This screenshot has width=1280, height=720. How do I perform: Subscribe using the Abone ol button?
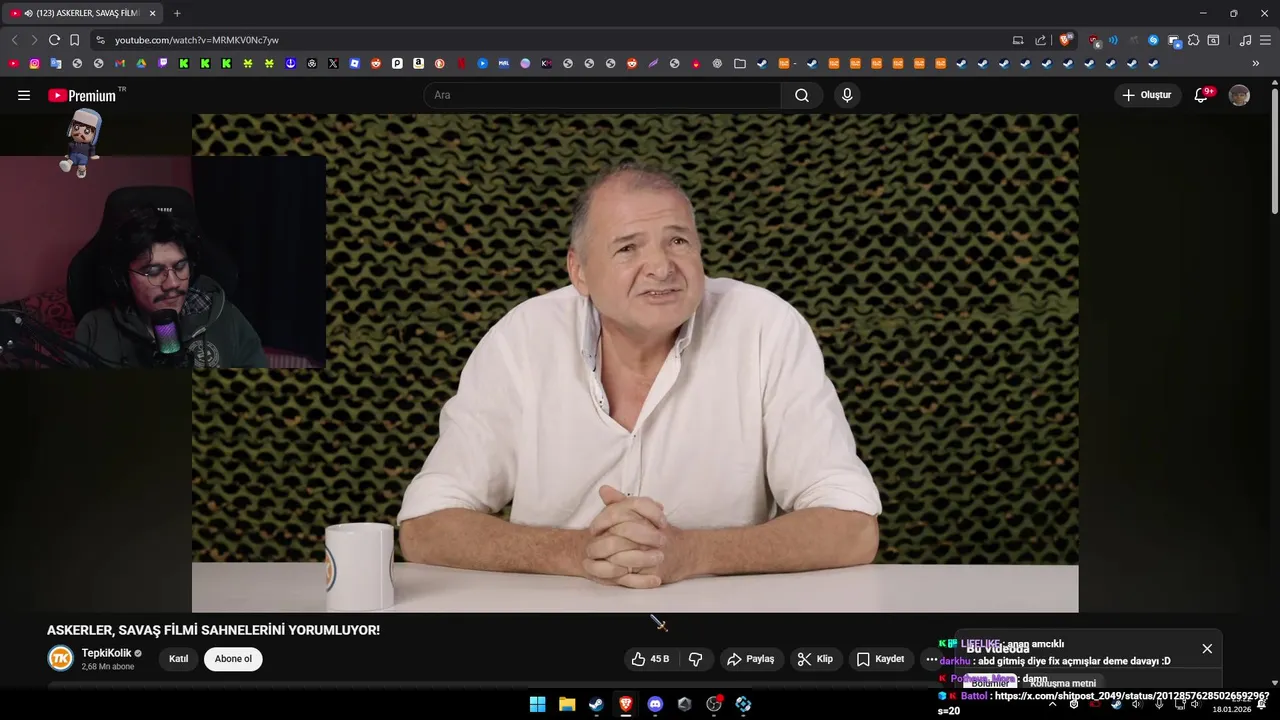pos(233,659)
